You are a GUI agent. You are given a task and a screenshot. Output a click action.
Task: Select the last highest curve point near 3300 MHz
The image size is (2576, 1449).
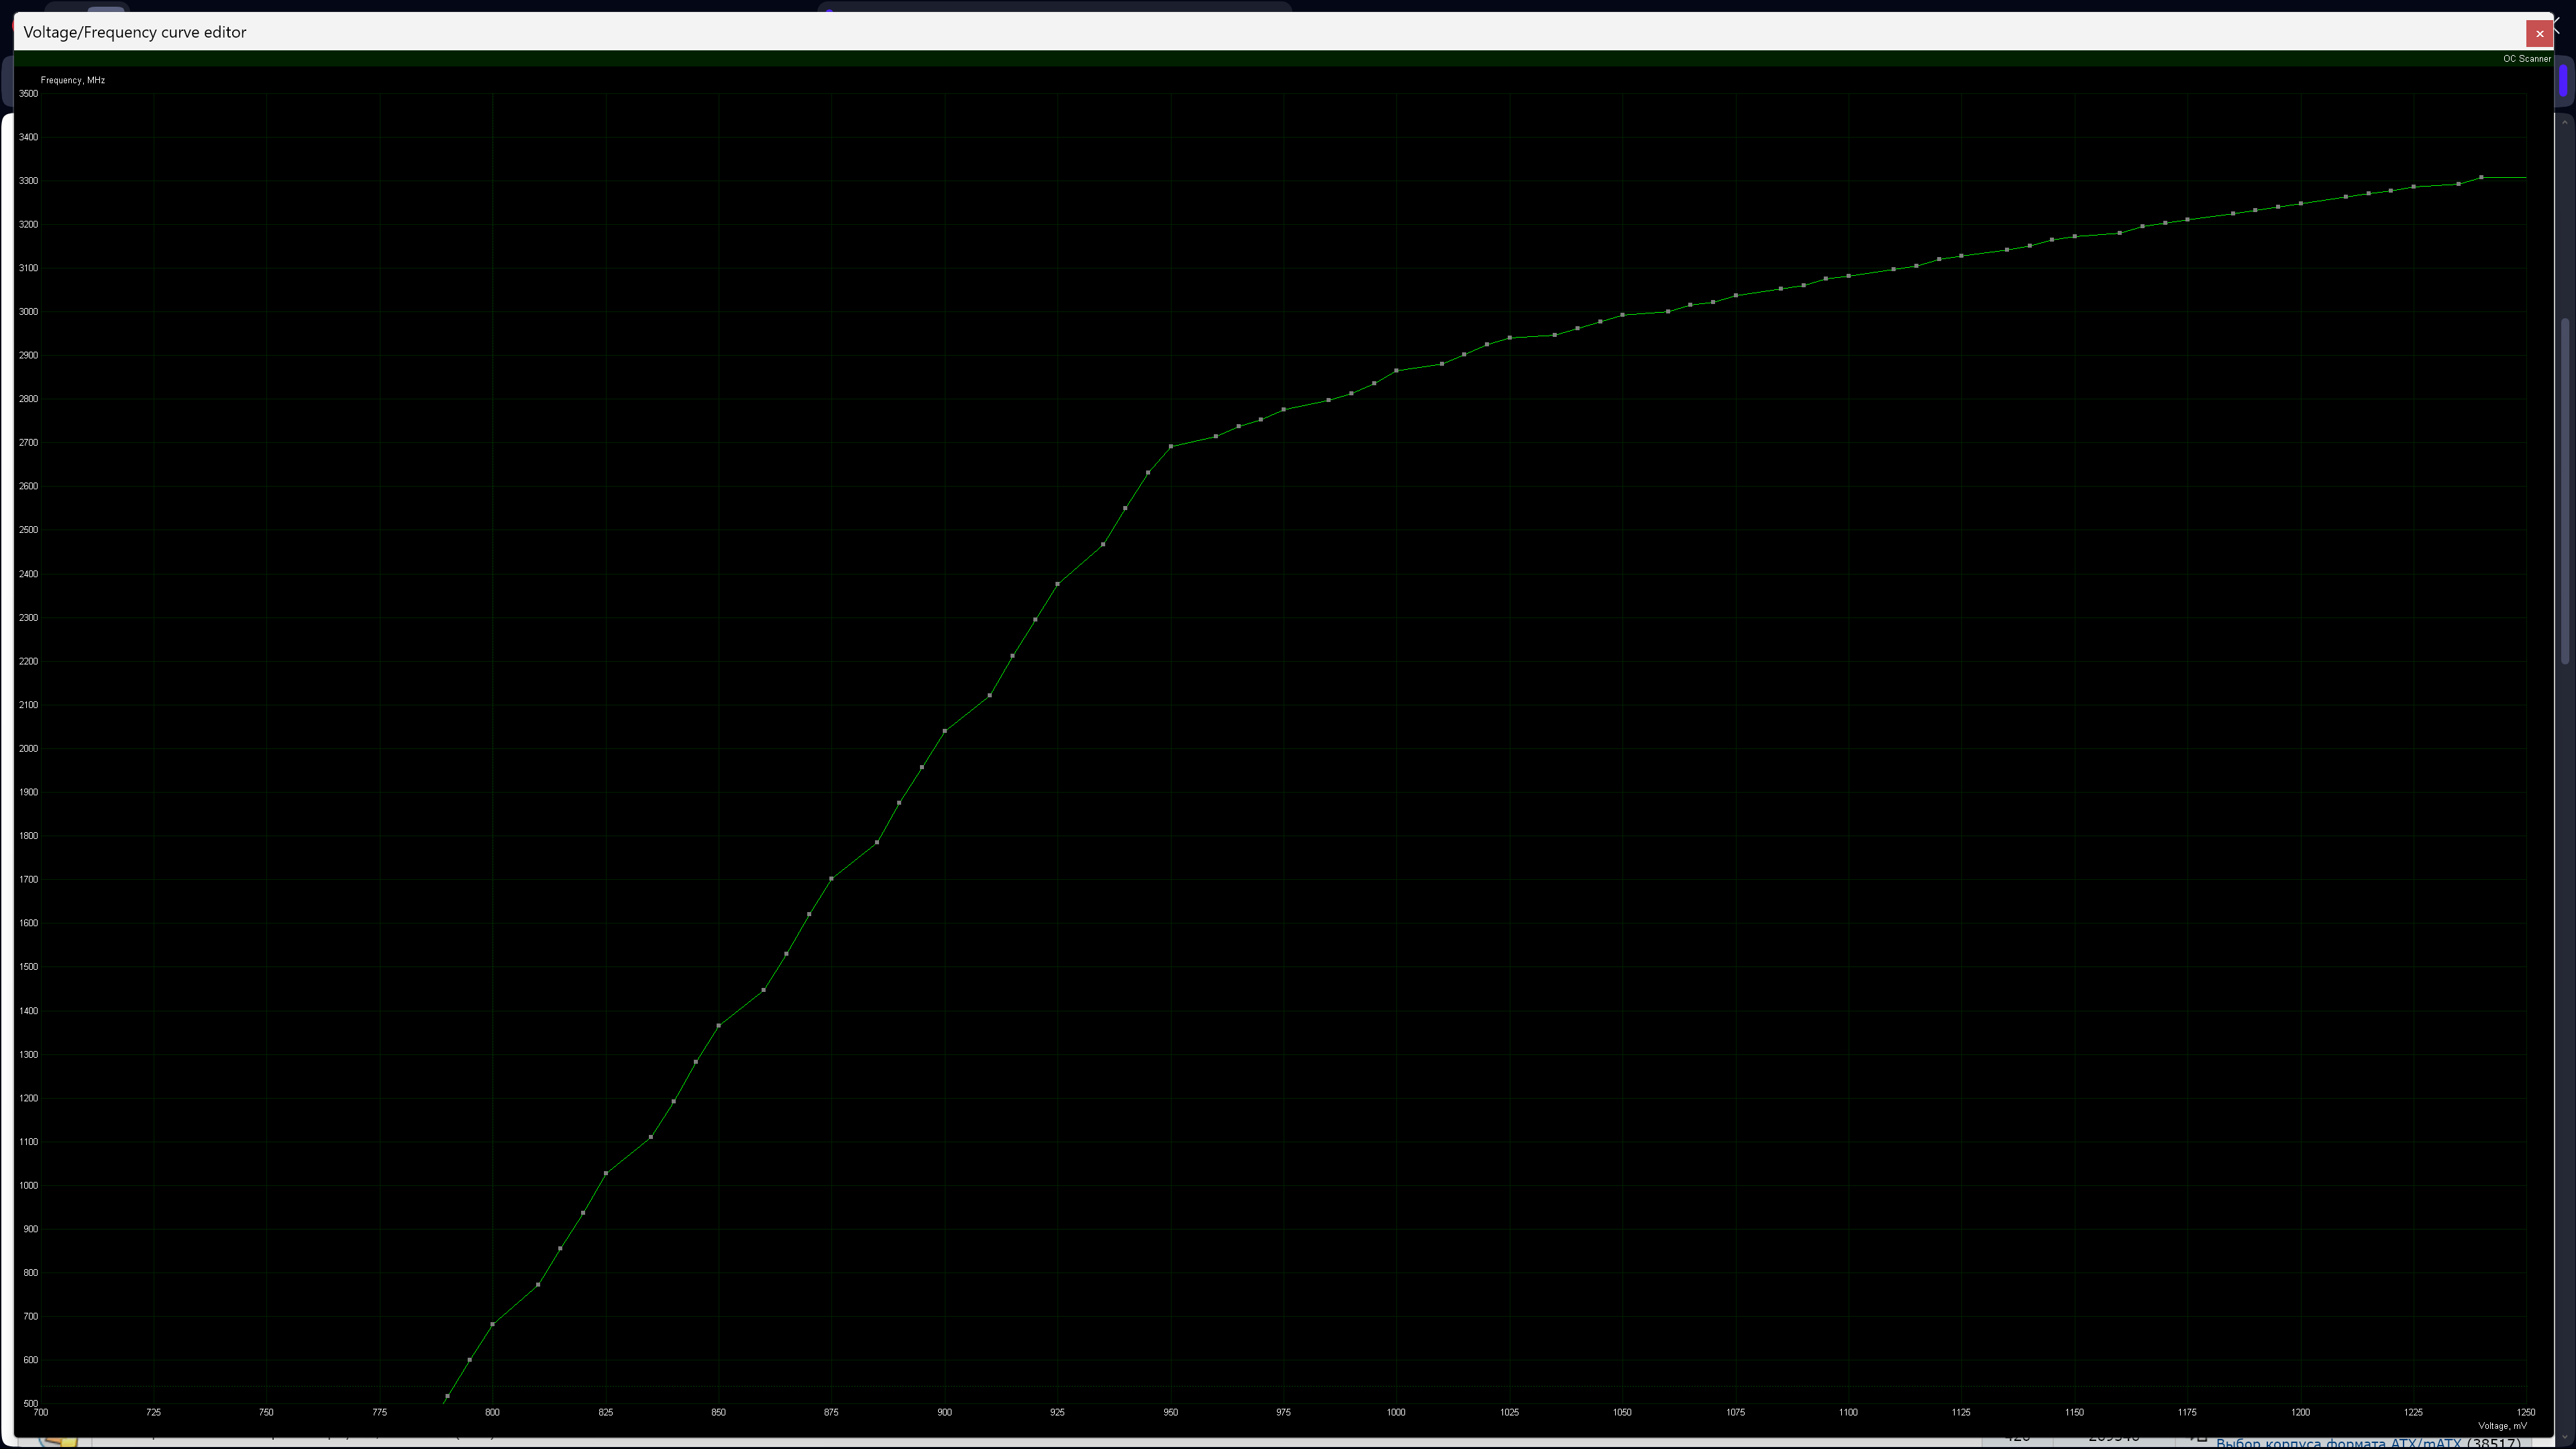(2481, 177)
